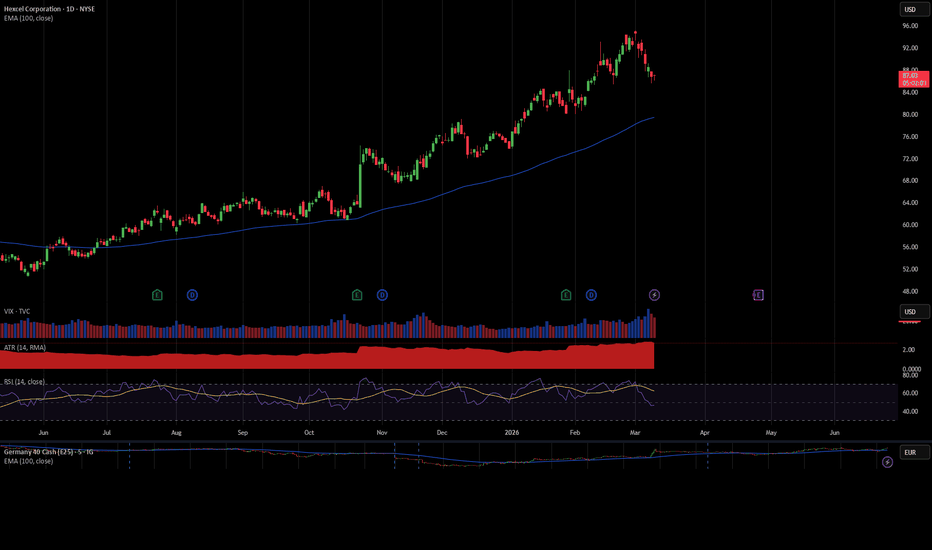The width and height of the screenshot is (932, 550).
Task: Click the Dec label on the time axis
Action: (442, 433)
